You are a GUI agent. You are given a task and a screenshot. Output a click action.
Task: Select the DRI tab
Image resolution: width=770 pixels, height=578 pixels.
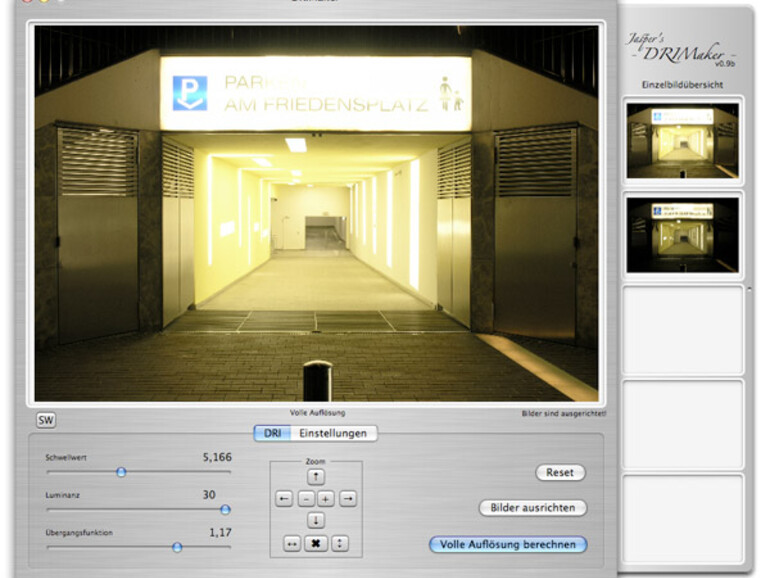tap(270, 433)
